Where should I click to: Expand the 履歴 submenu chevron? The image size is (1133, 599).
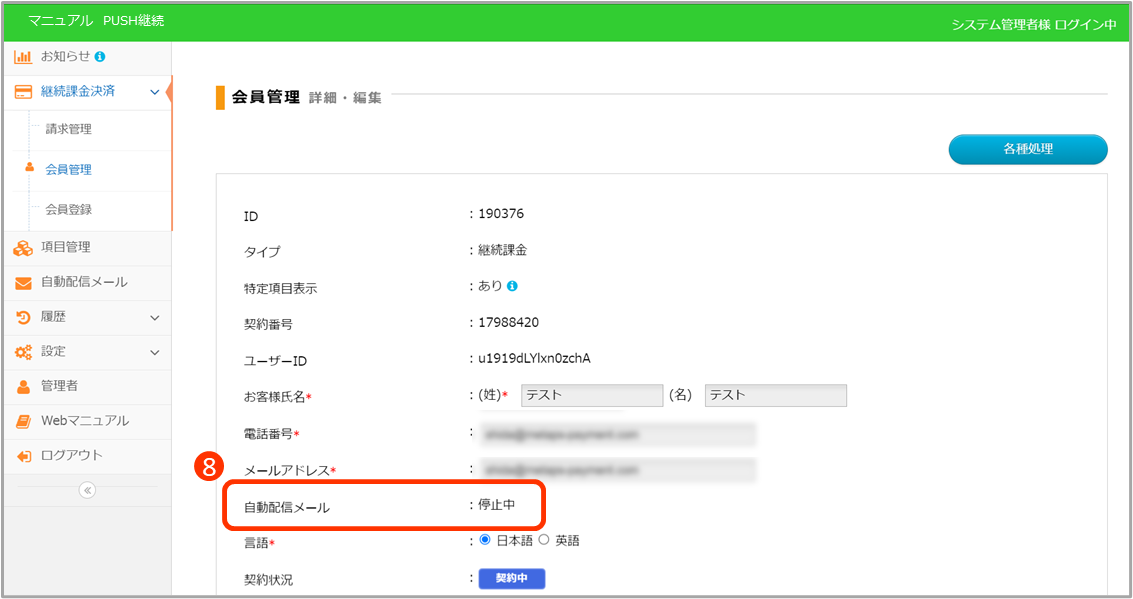click(154, 318)
